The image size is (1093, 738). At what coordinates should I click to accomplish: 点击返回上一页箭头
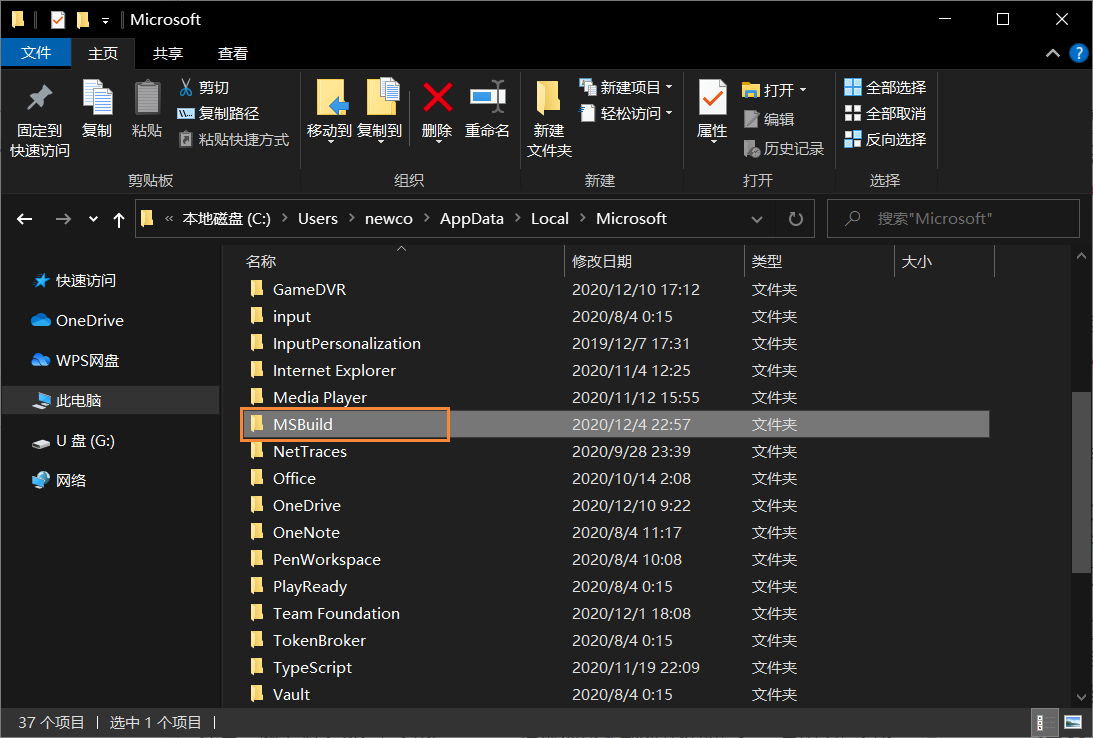point(24,218)
